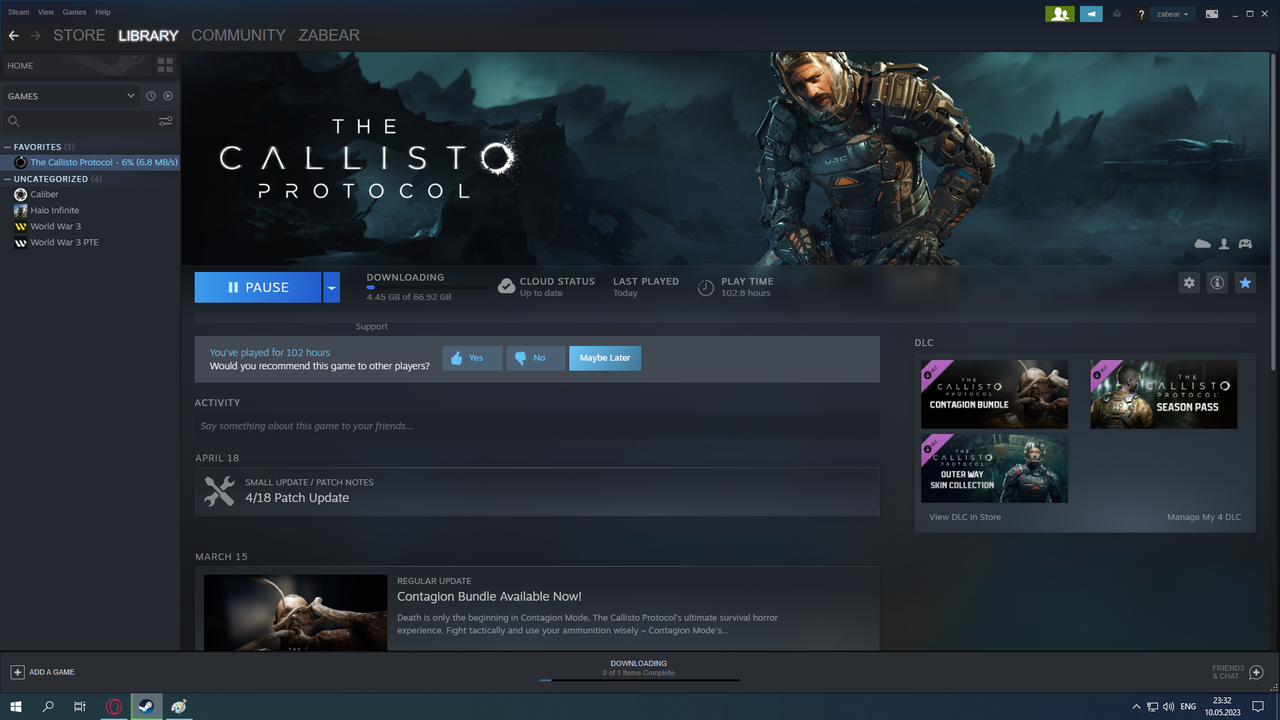
Task: Open Opera browser from taskbar
Action: tap(114, 706)
